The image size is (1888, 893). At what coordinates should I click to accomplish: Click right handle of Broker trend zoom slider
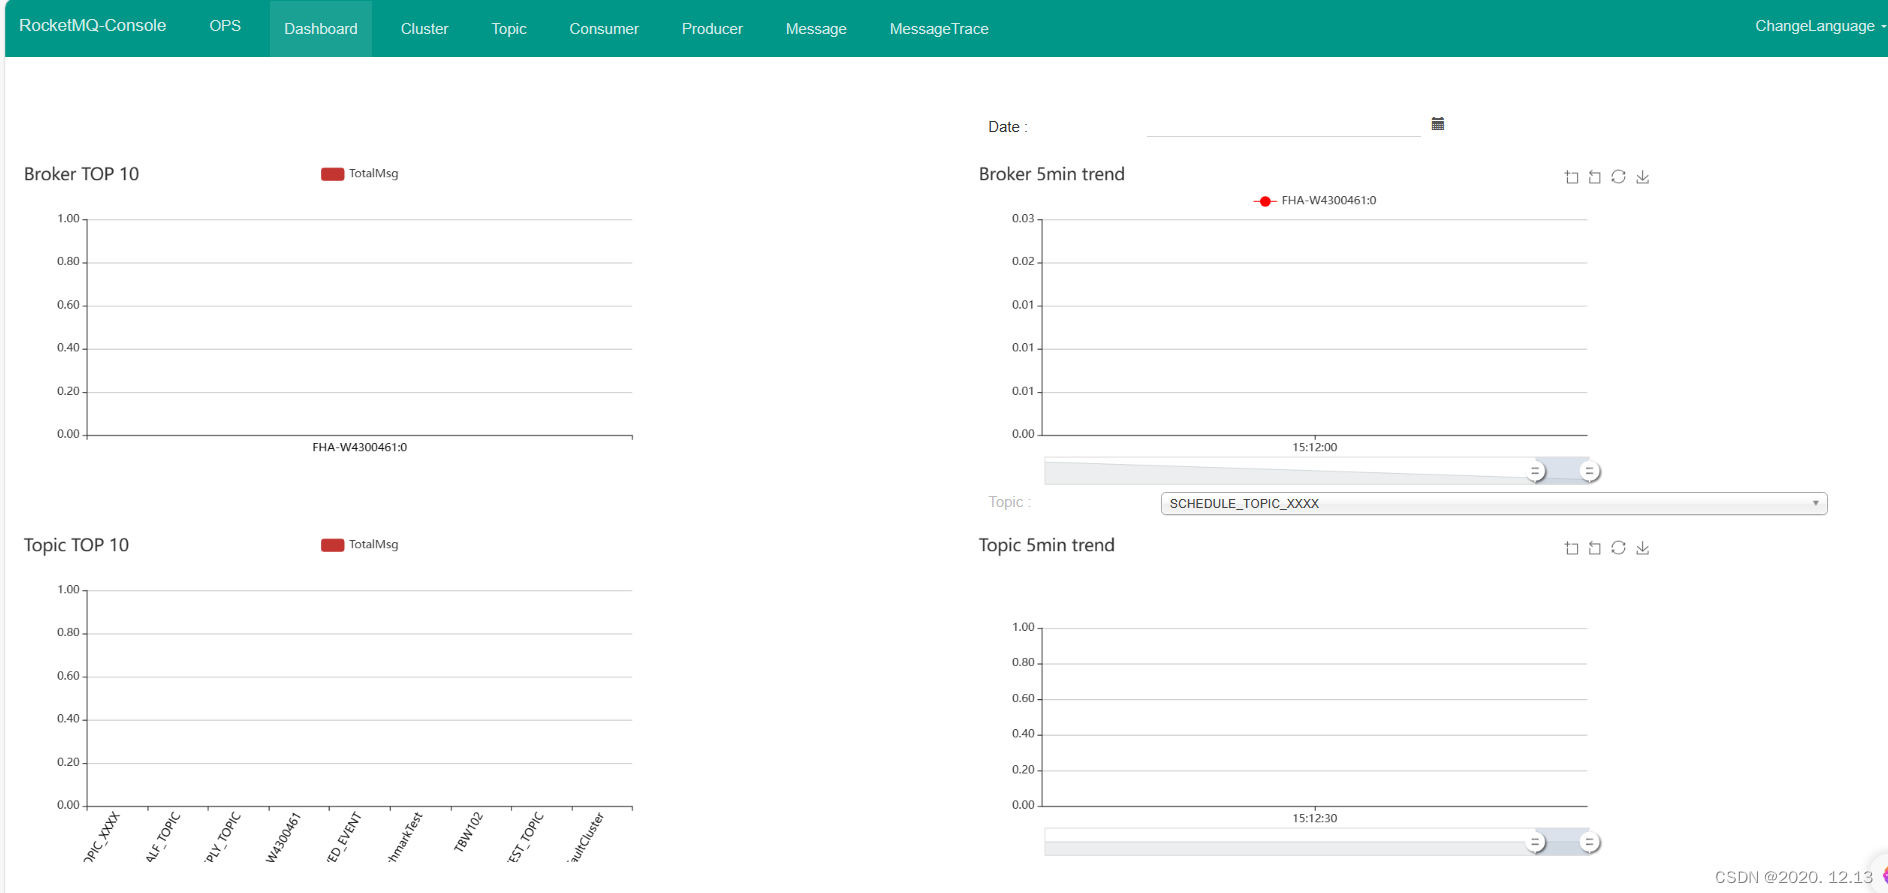pyautogui.click(x=1589, y=471)
